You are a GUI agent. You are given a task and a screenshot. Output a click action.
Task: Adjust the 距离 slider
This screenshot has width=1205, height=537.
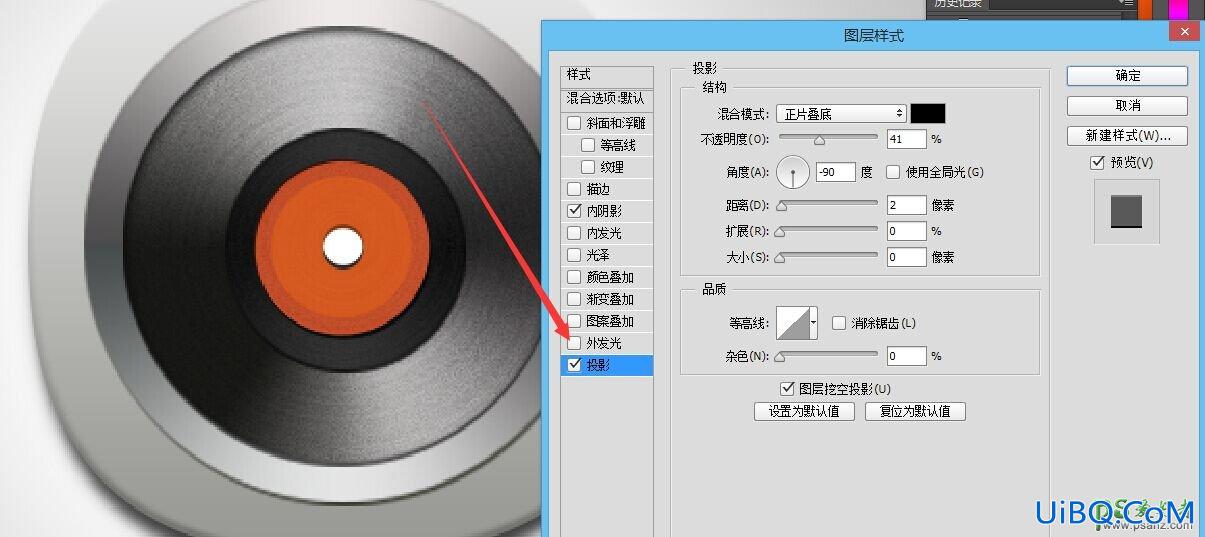(828, 205)
